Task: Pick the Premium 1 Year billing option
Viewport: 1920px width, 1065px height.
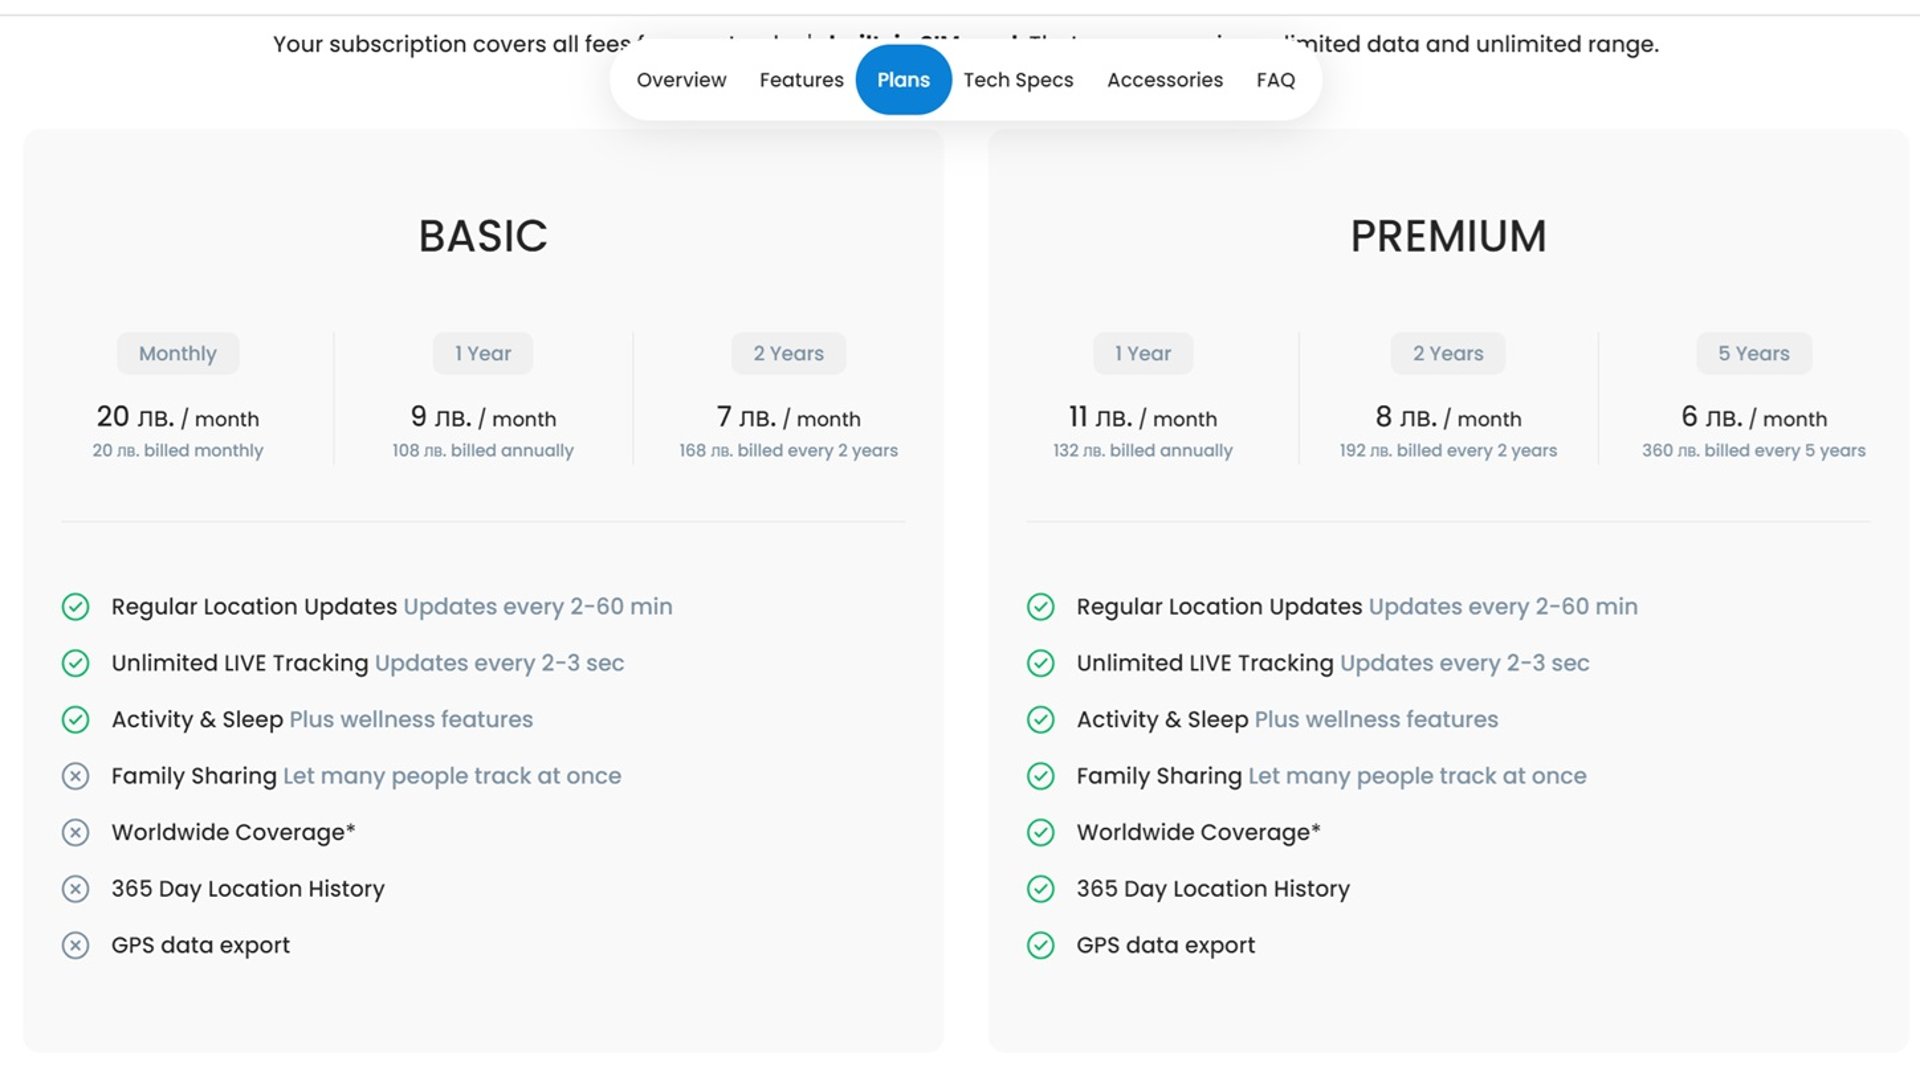Action: pyautogui.click(x=1143, y=353)
